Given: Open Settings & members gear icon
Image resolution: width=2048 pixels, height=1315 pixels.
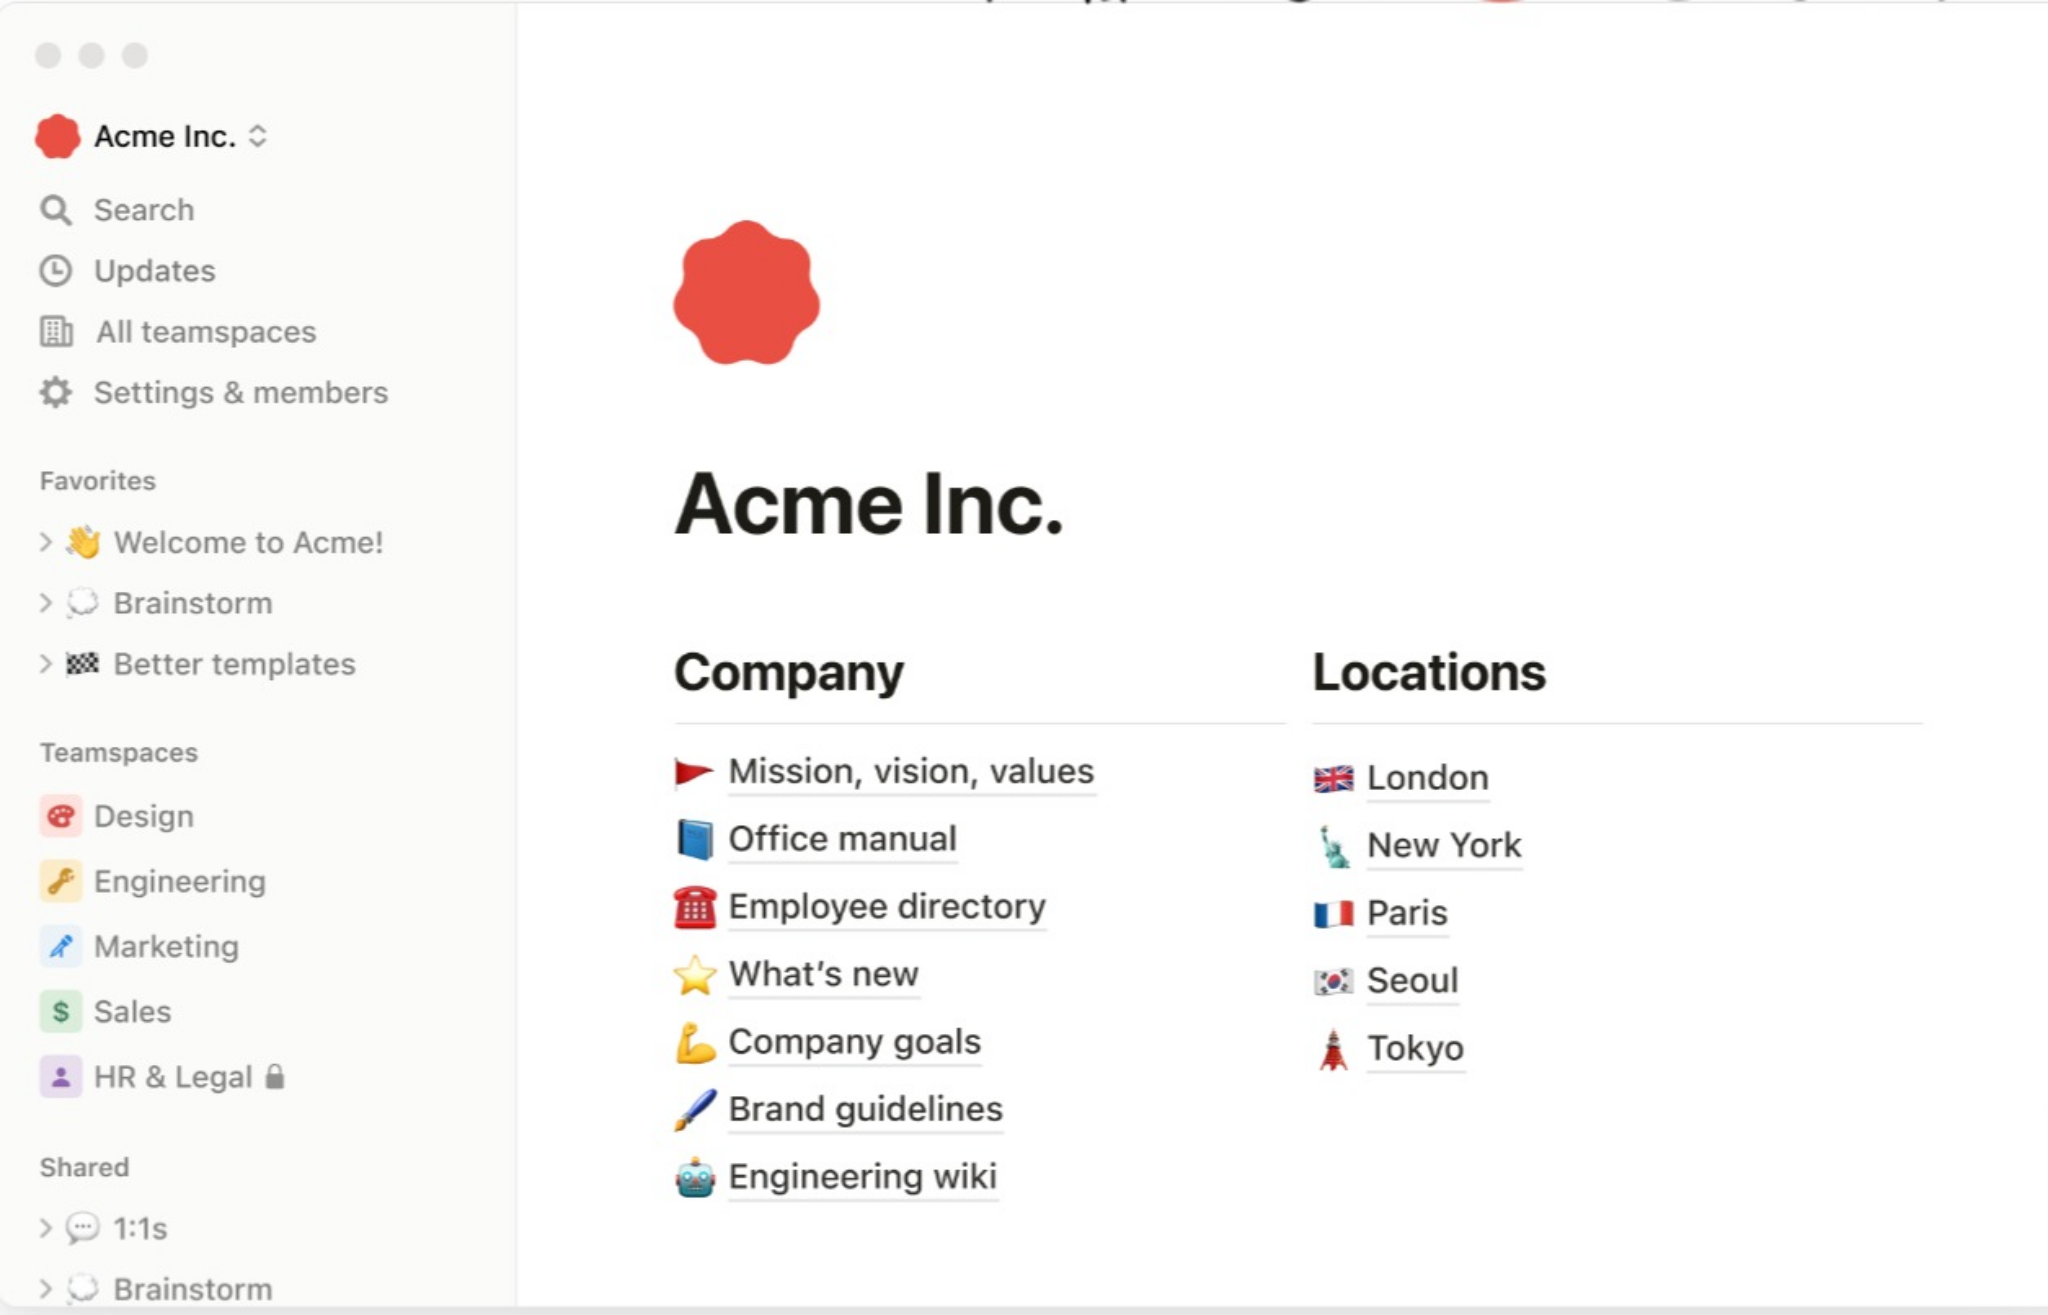Looking at the screenshot, I should 56,393.
